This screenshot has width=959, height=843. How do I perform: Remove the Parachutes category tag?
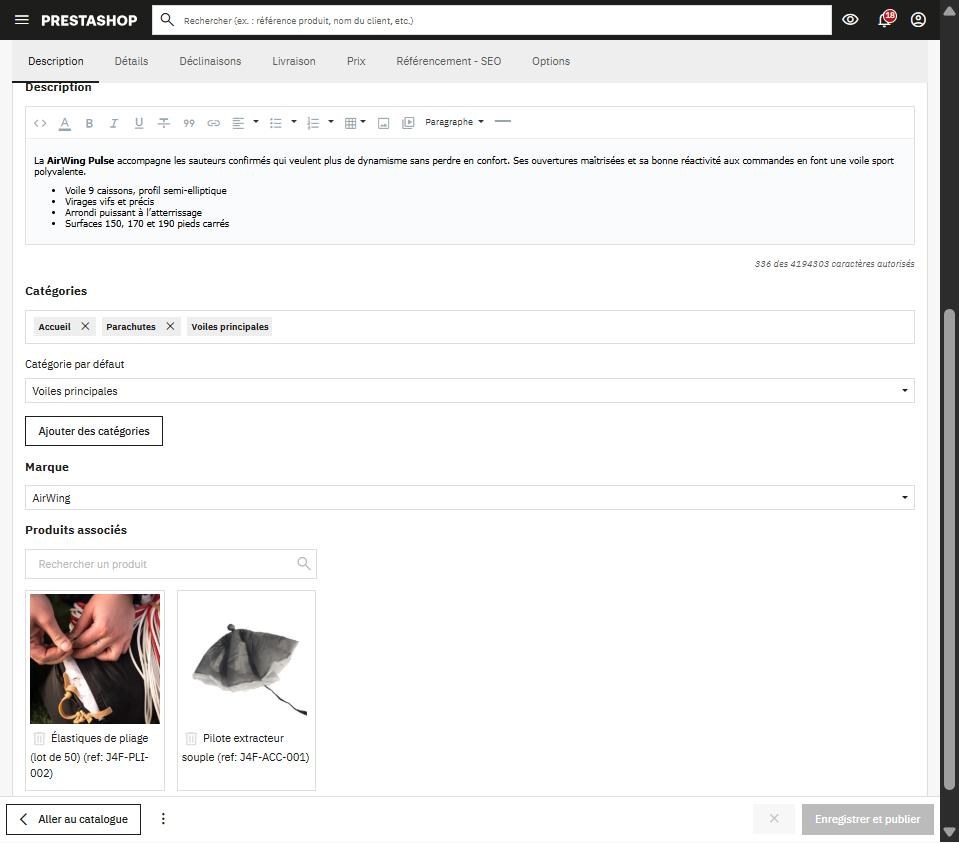(x=170, y=326)
